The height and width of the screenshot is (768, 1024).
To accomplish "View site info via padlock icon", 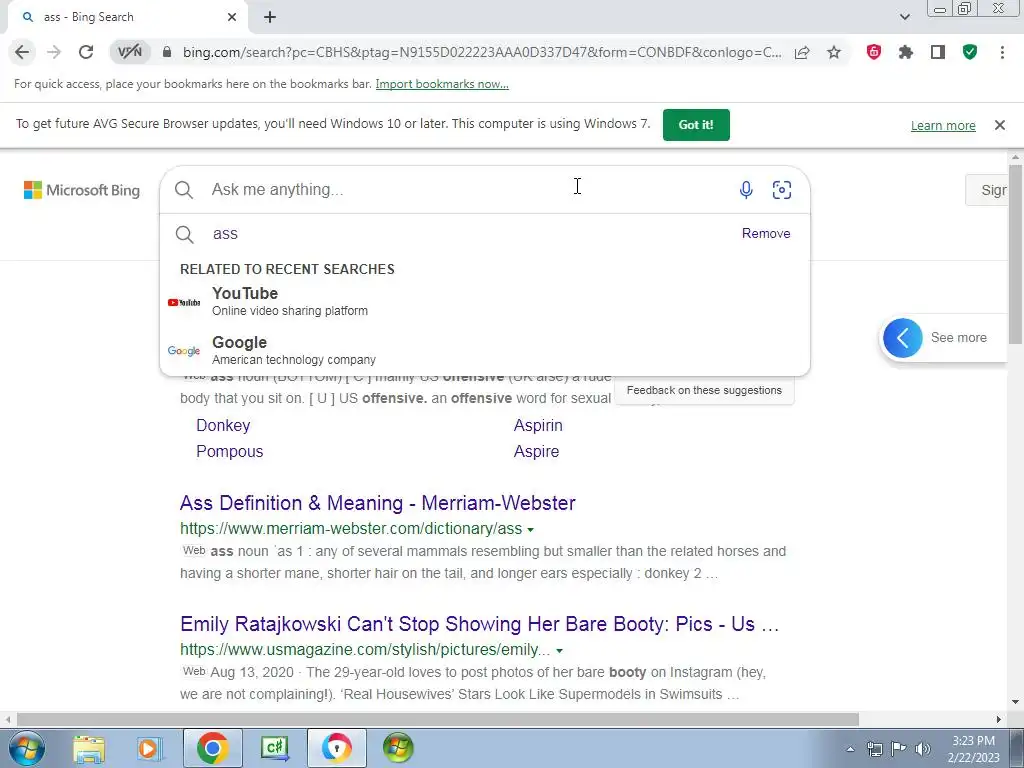I will click(x=167, y=52).
